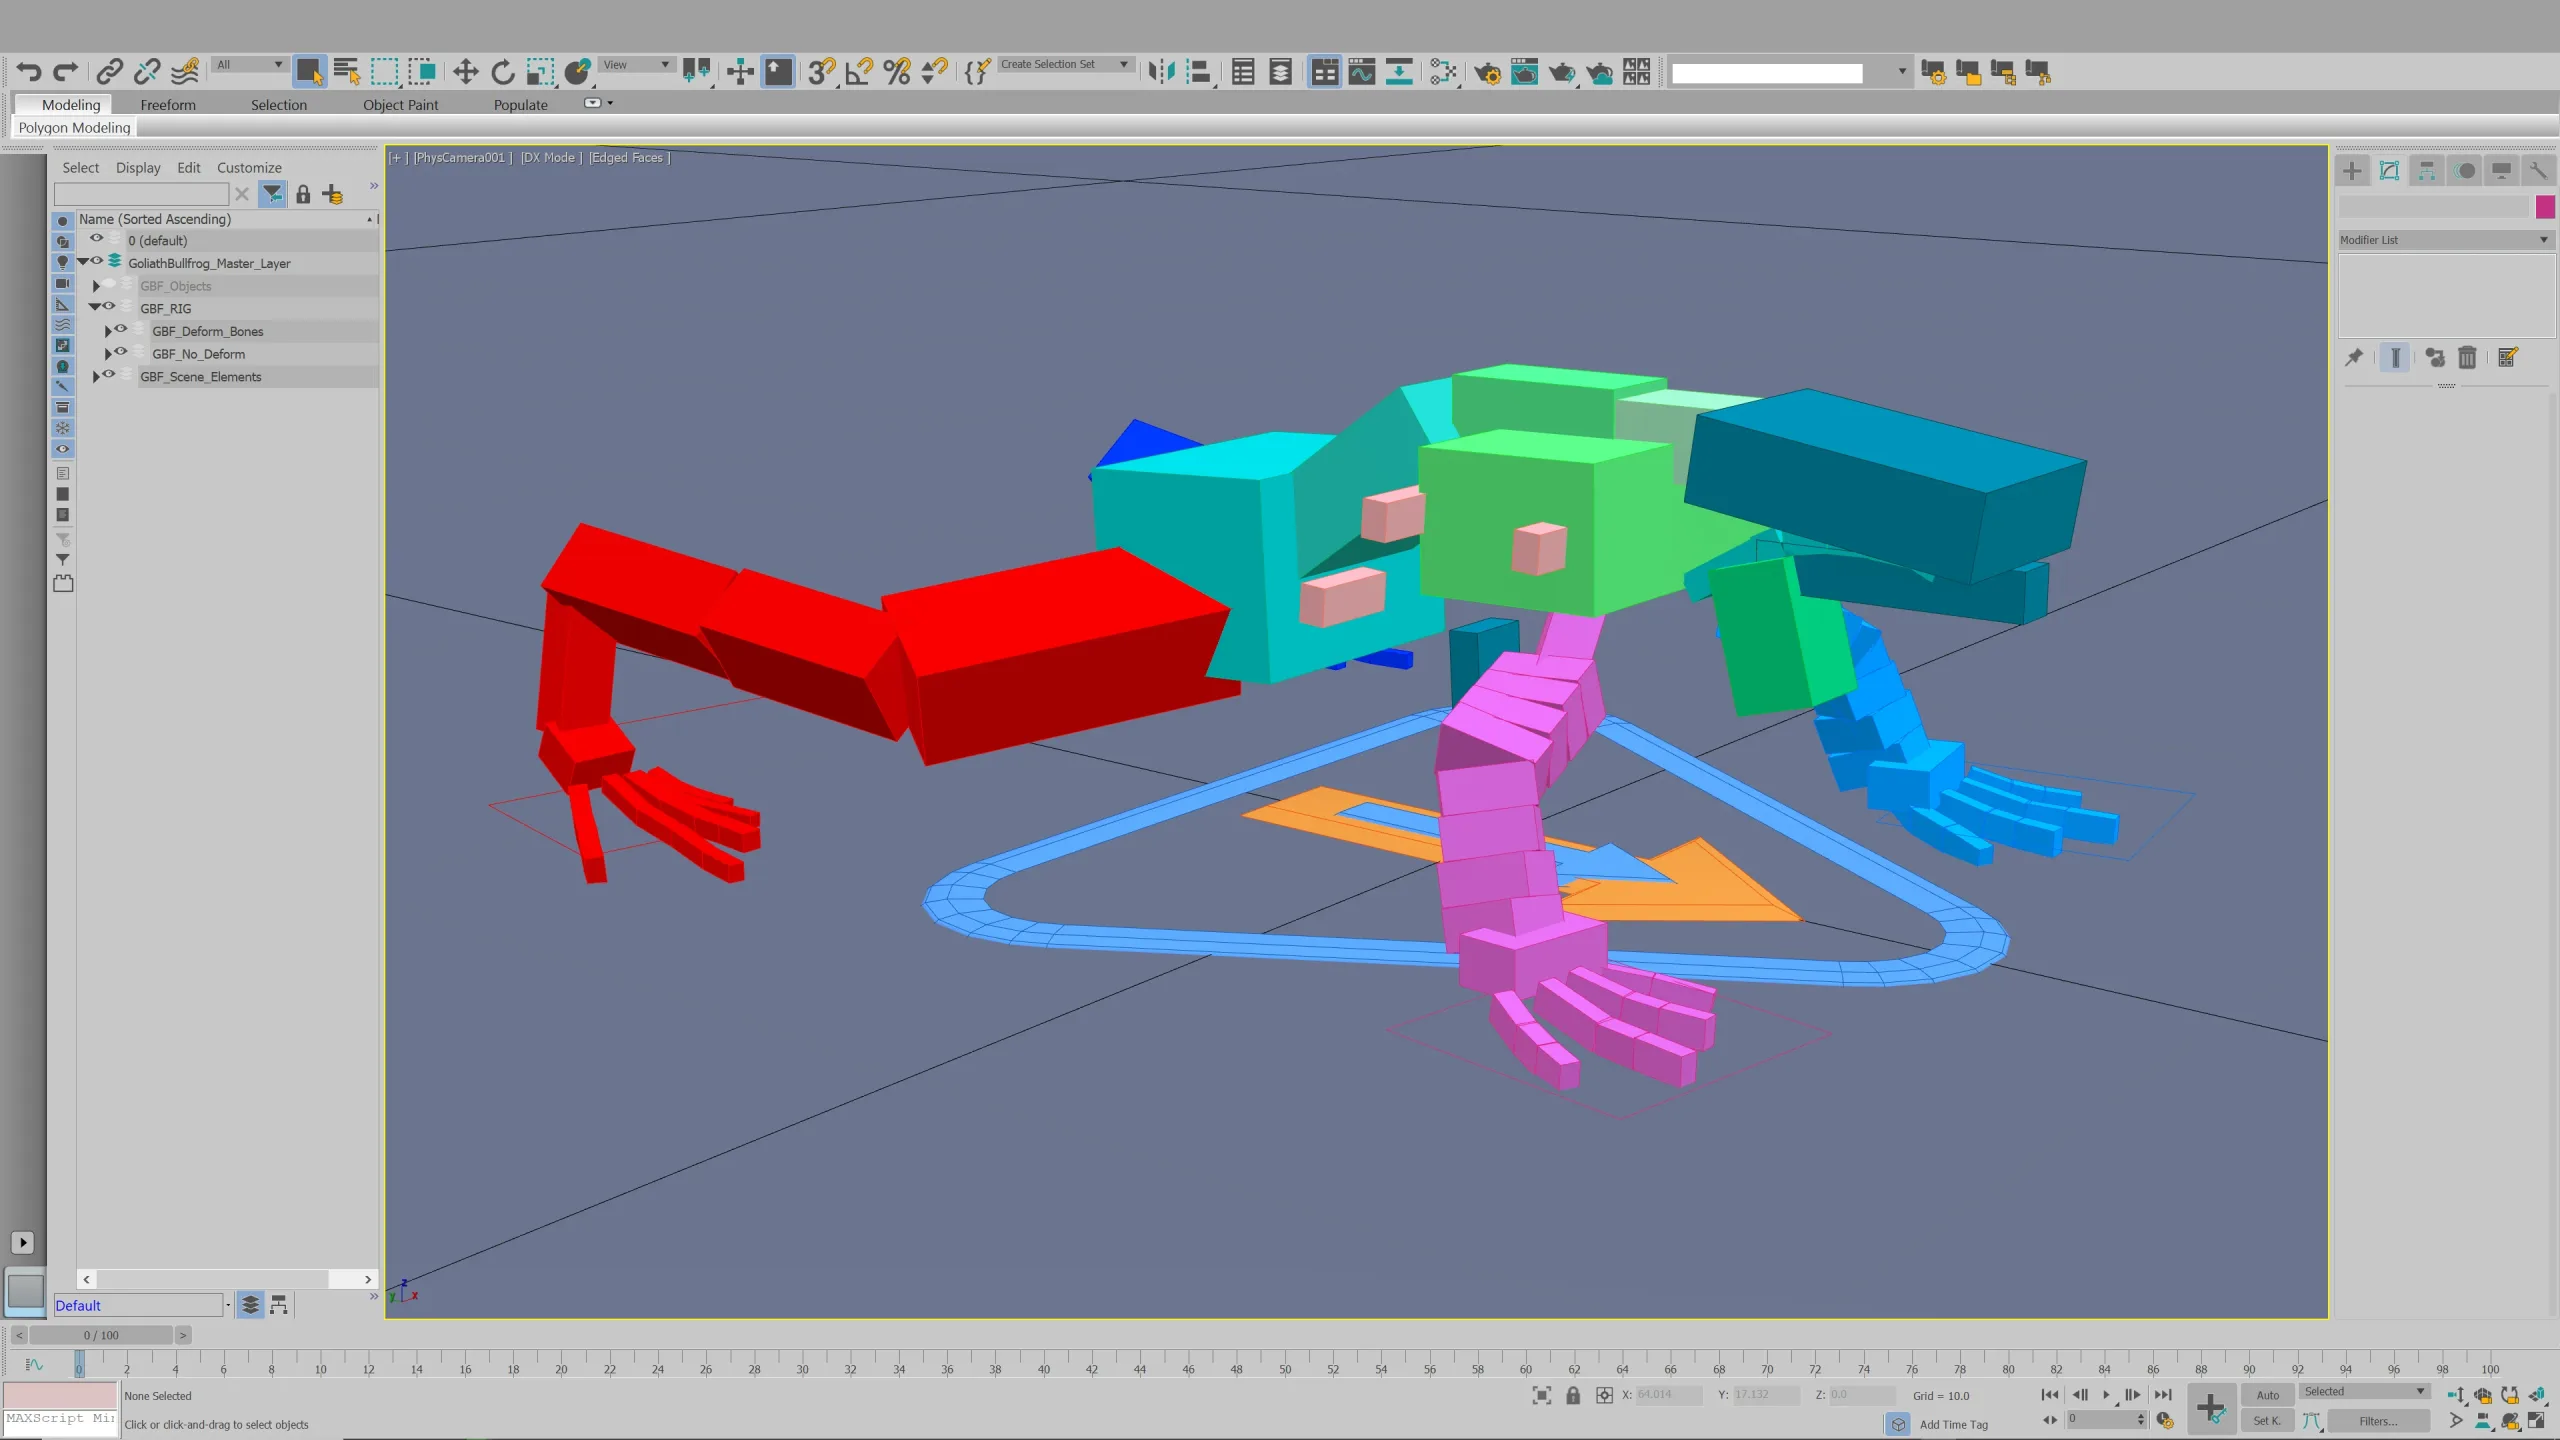The width and height of the screenshot is (2560, 1440).
Task: Hide the GBF_Deform_Bones layer via eye
Action: click(121, 329)
